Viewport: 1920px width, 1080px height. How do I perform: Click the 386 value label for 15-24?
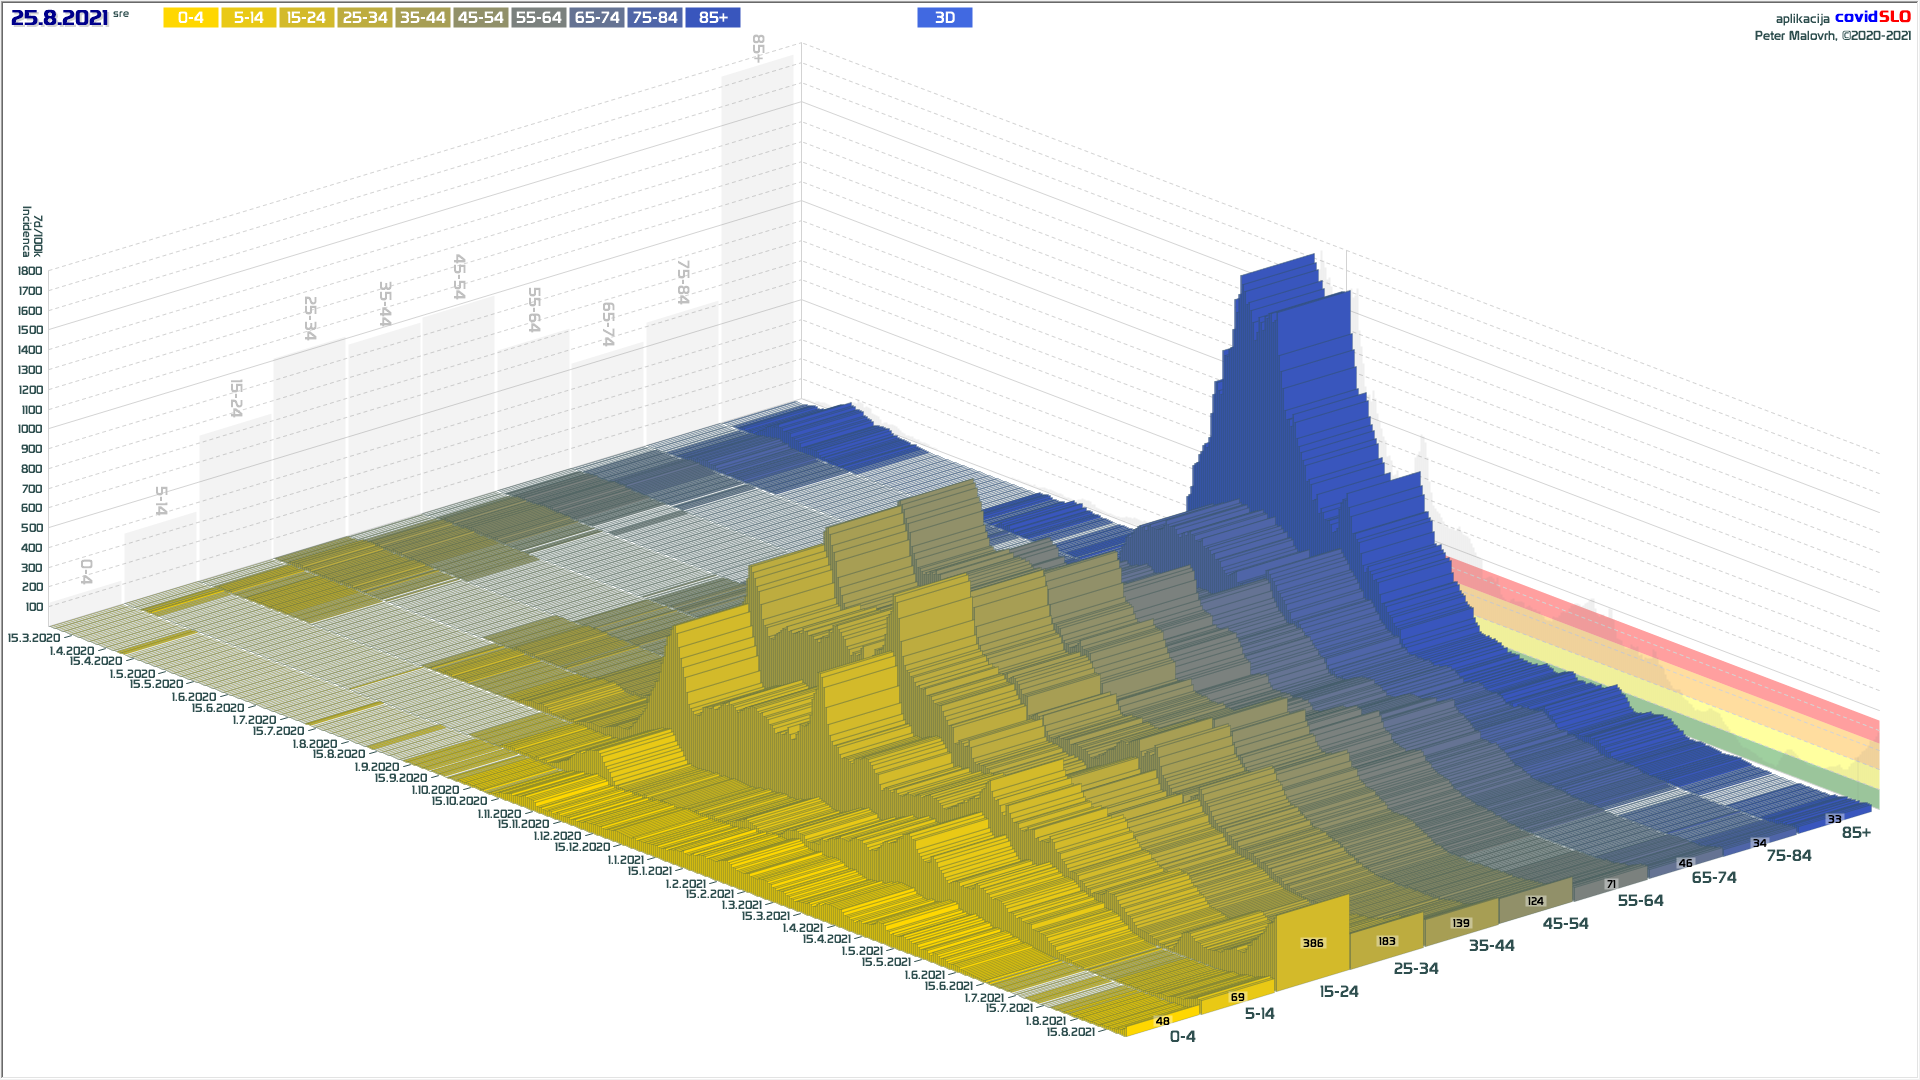[x=1312, y=943]
